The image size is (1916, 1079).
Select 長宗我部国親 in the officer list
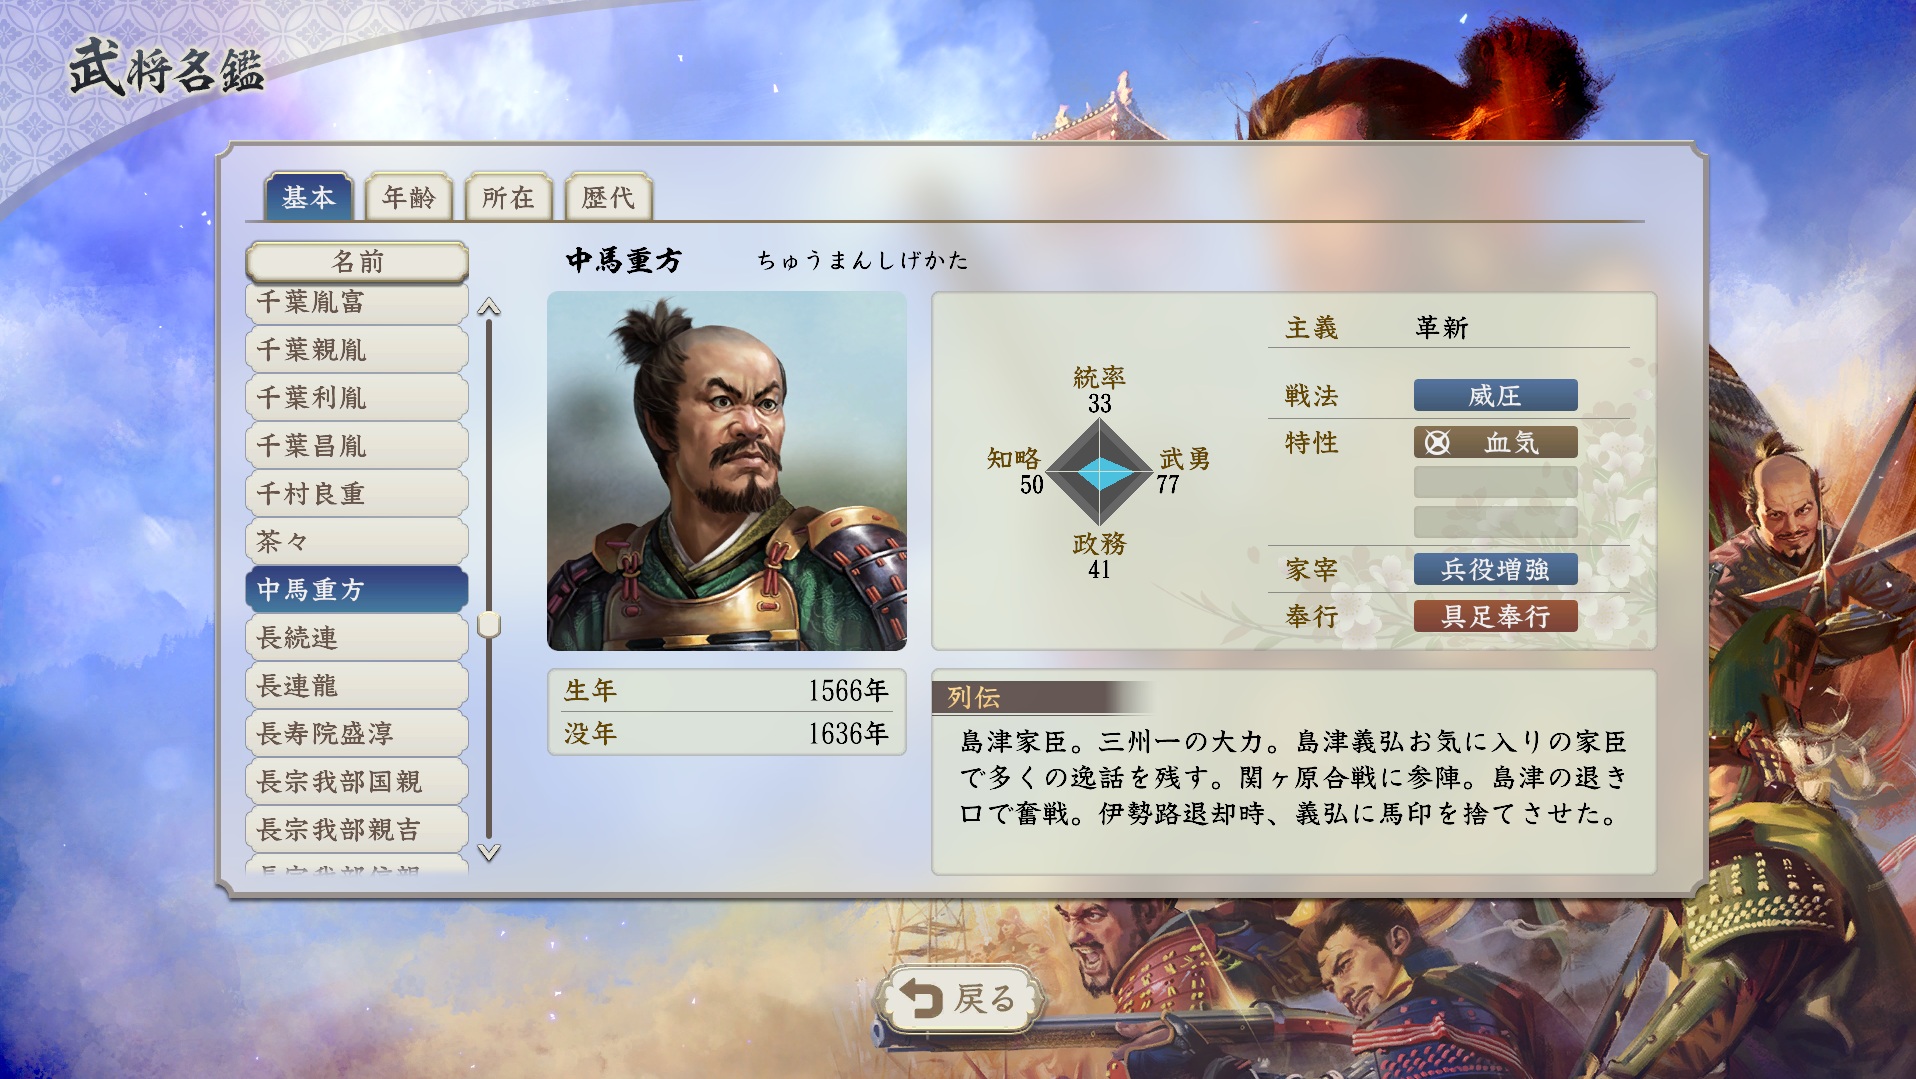coord(357,782)
